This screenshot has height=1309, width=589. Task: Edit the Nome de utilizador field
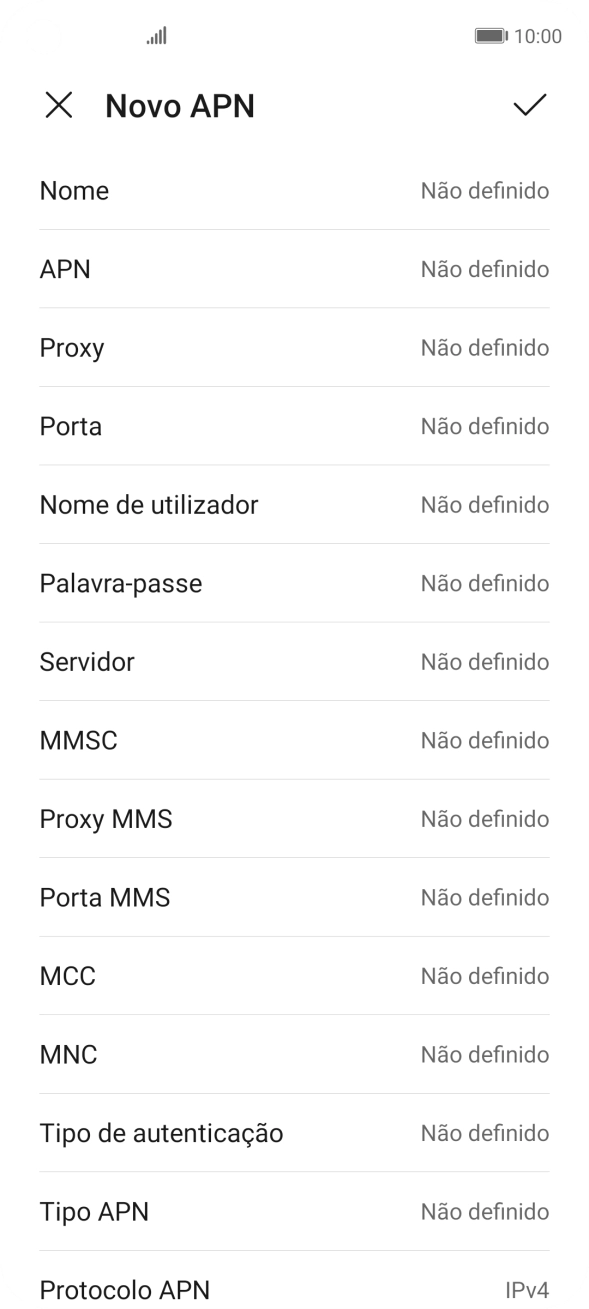(294, 504)
